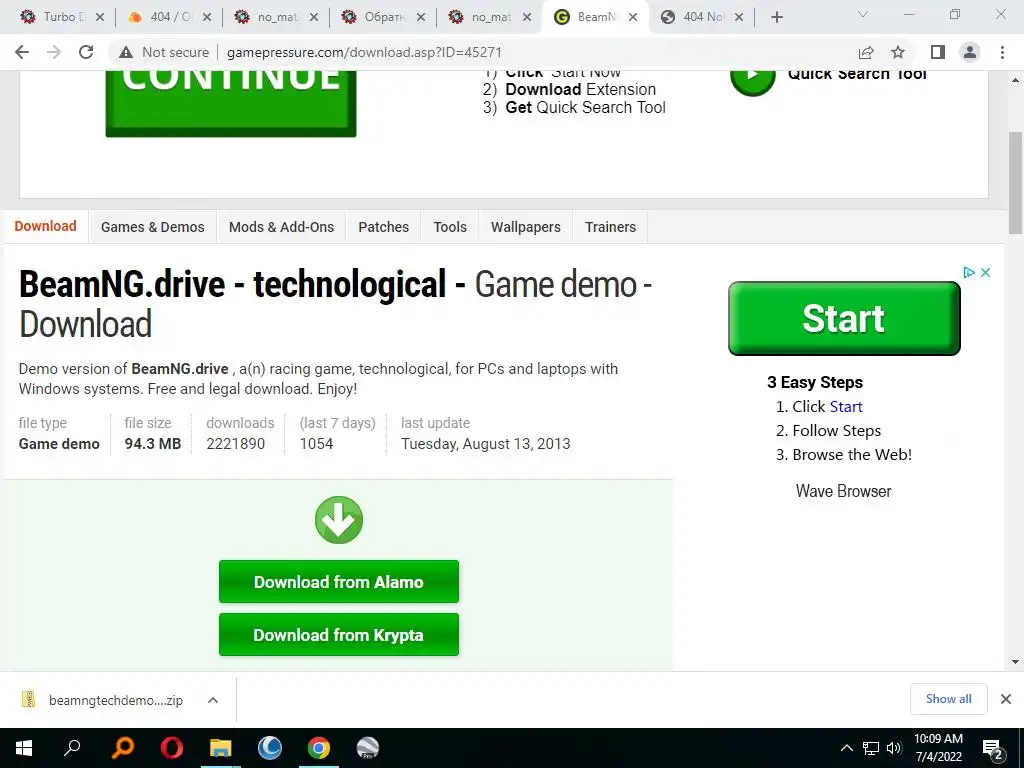1024x768 pixels.
Task: Open the notification center icon
Action: (993, 749)
